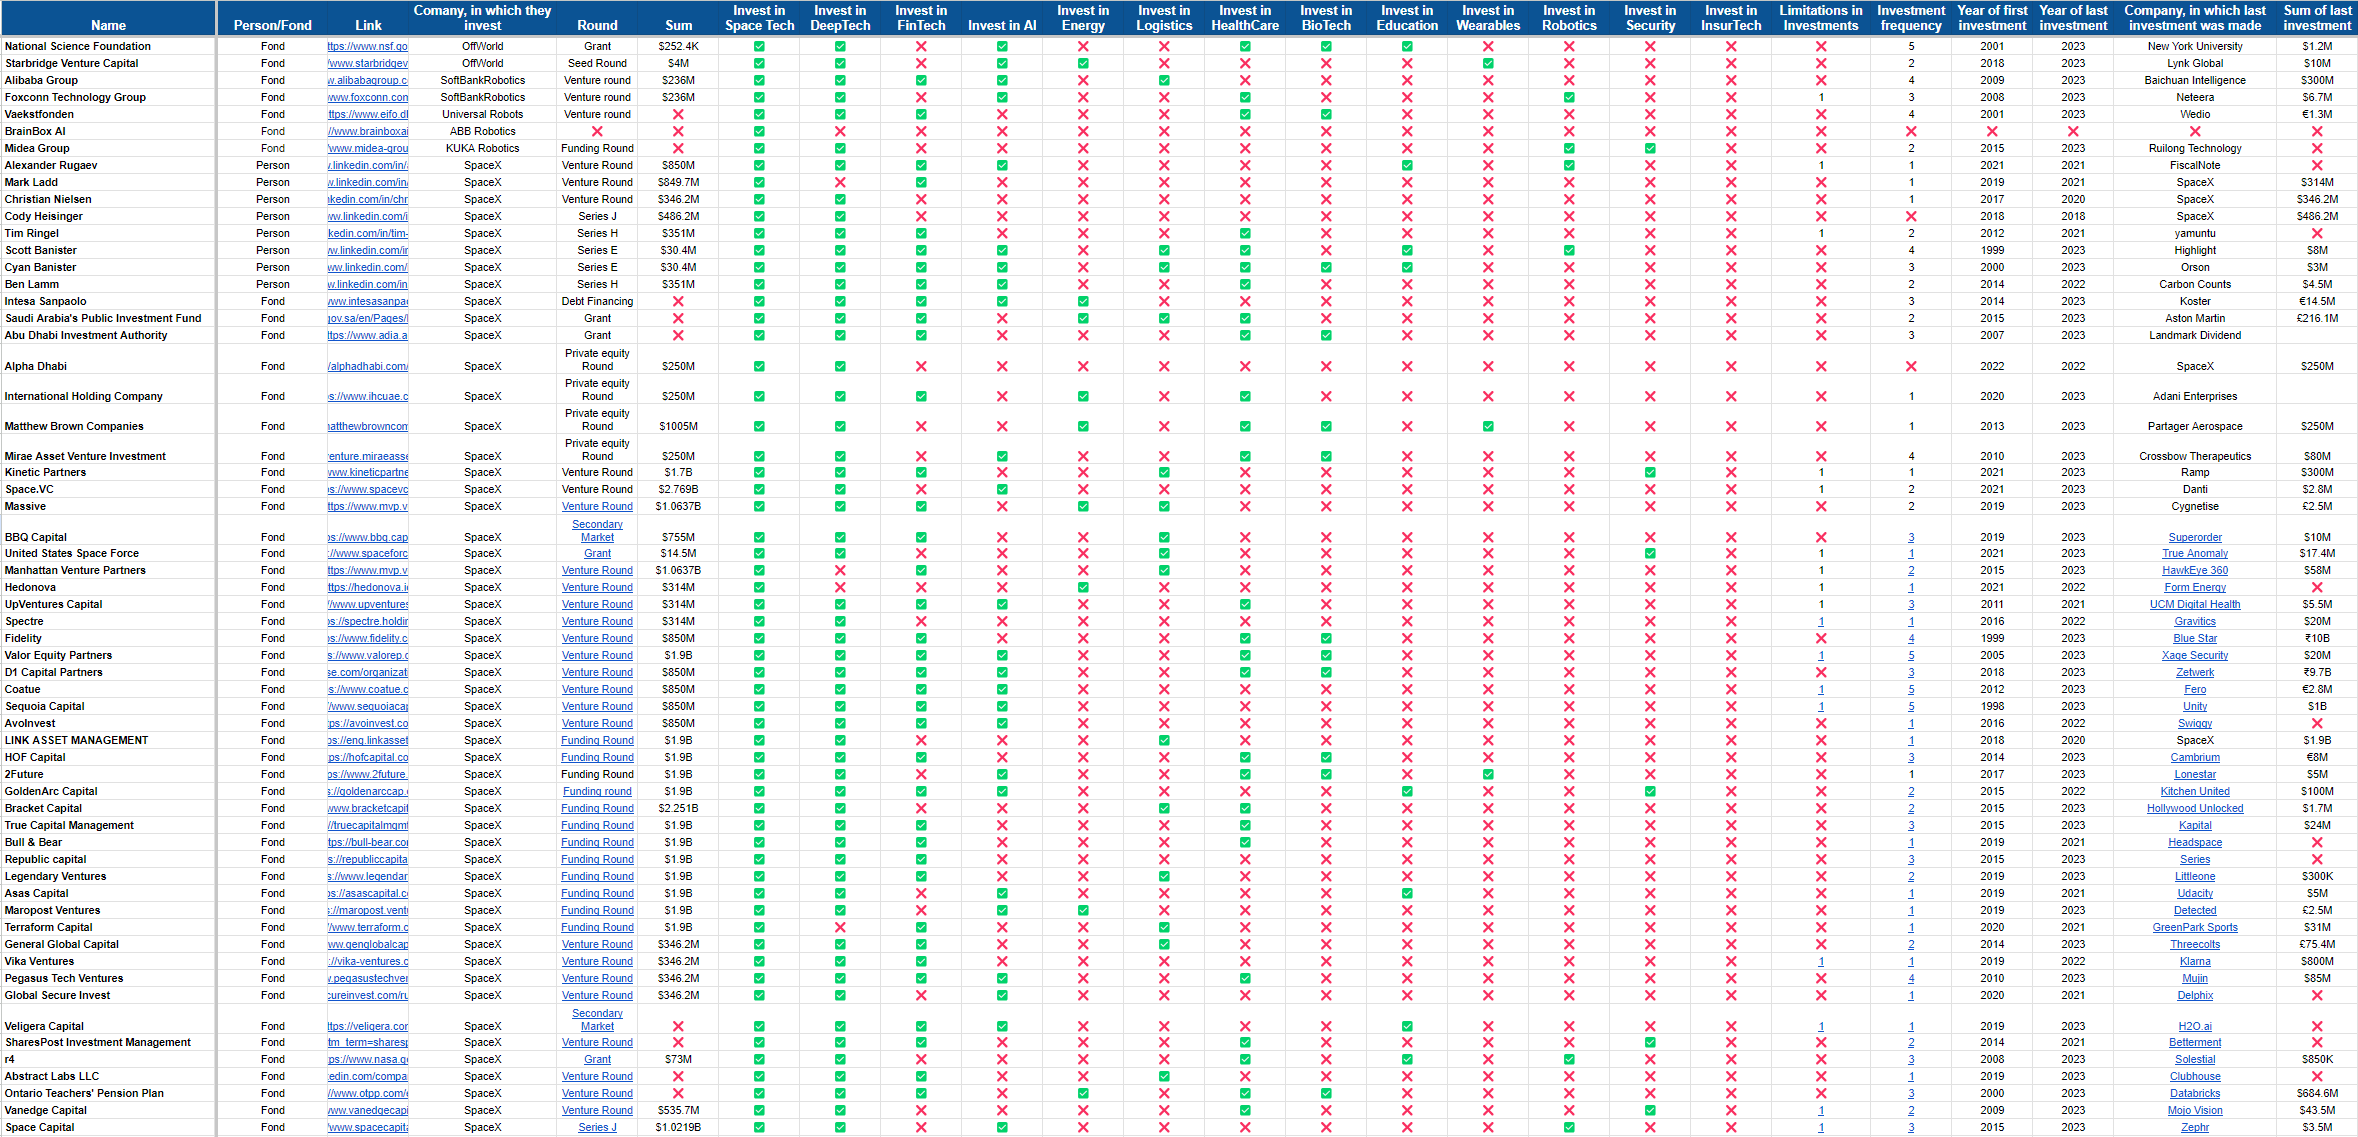The height and width of the screenshot is (1137, 2358).
Task: Click the red X in Vaekstfonden's Sum cell
Action: click(x=678, y=114)
